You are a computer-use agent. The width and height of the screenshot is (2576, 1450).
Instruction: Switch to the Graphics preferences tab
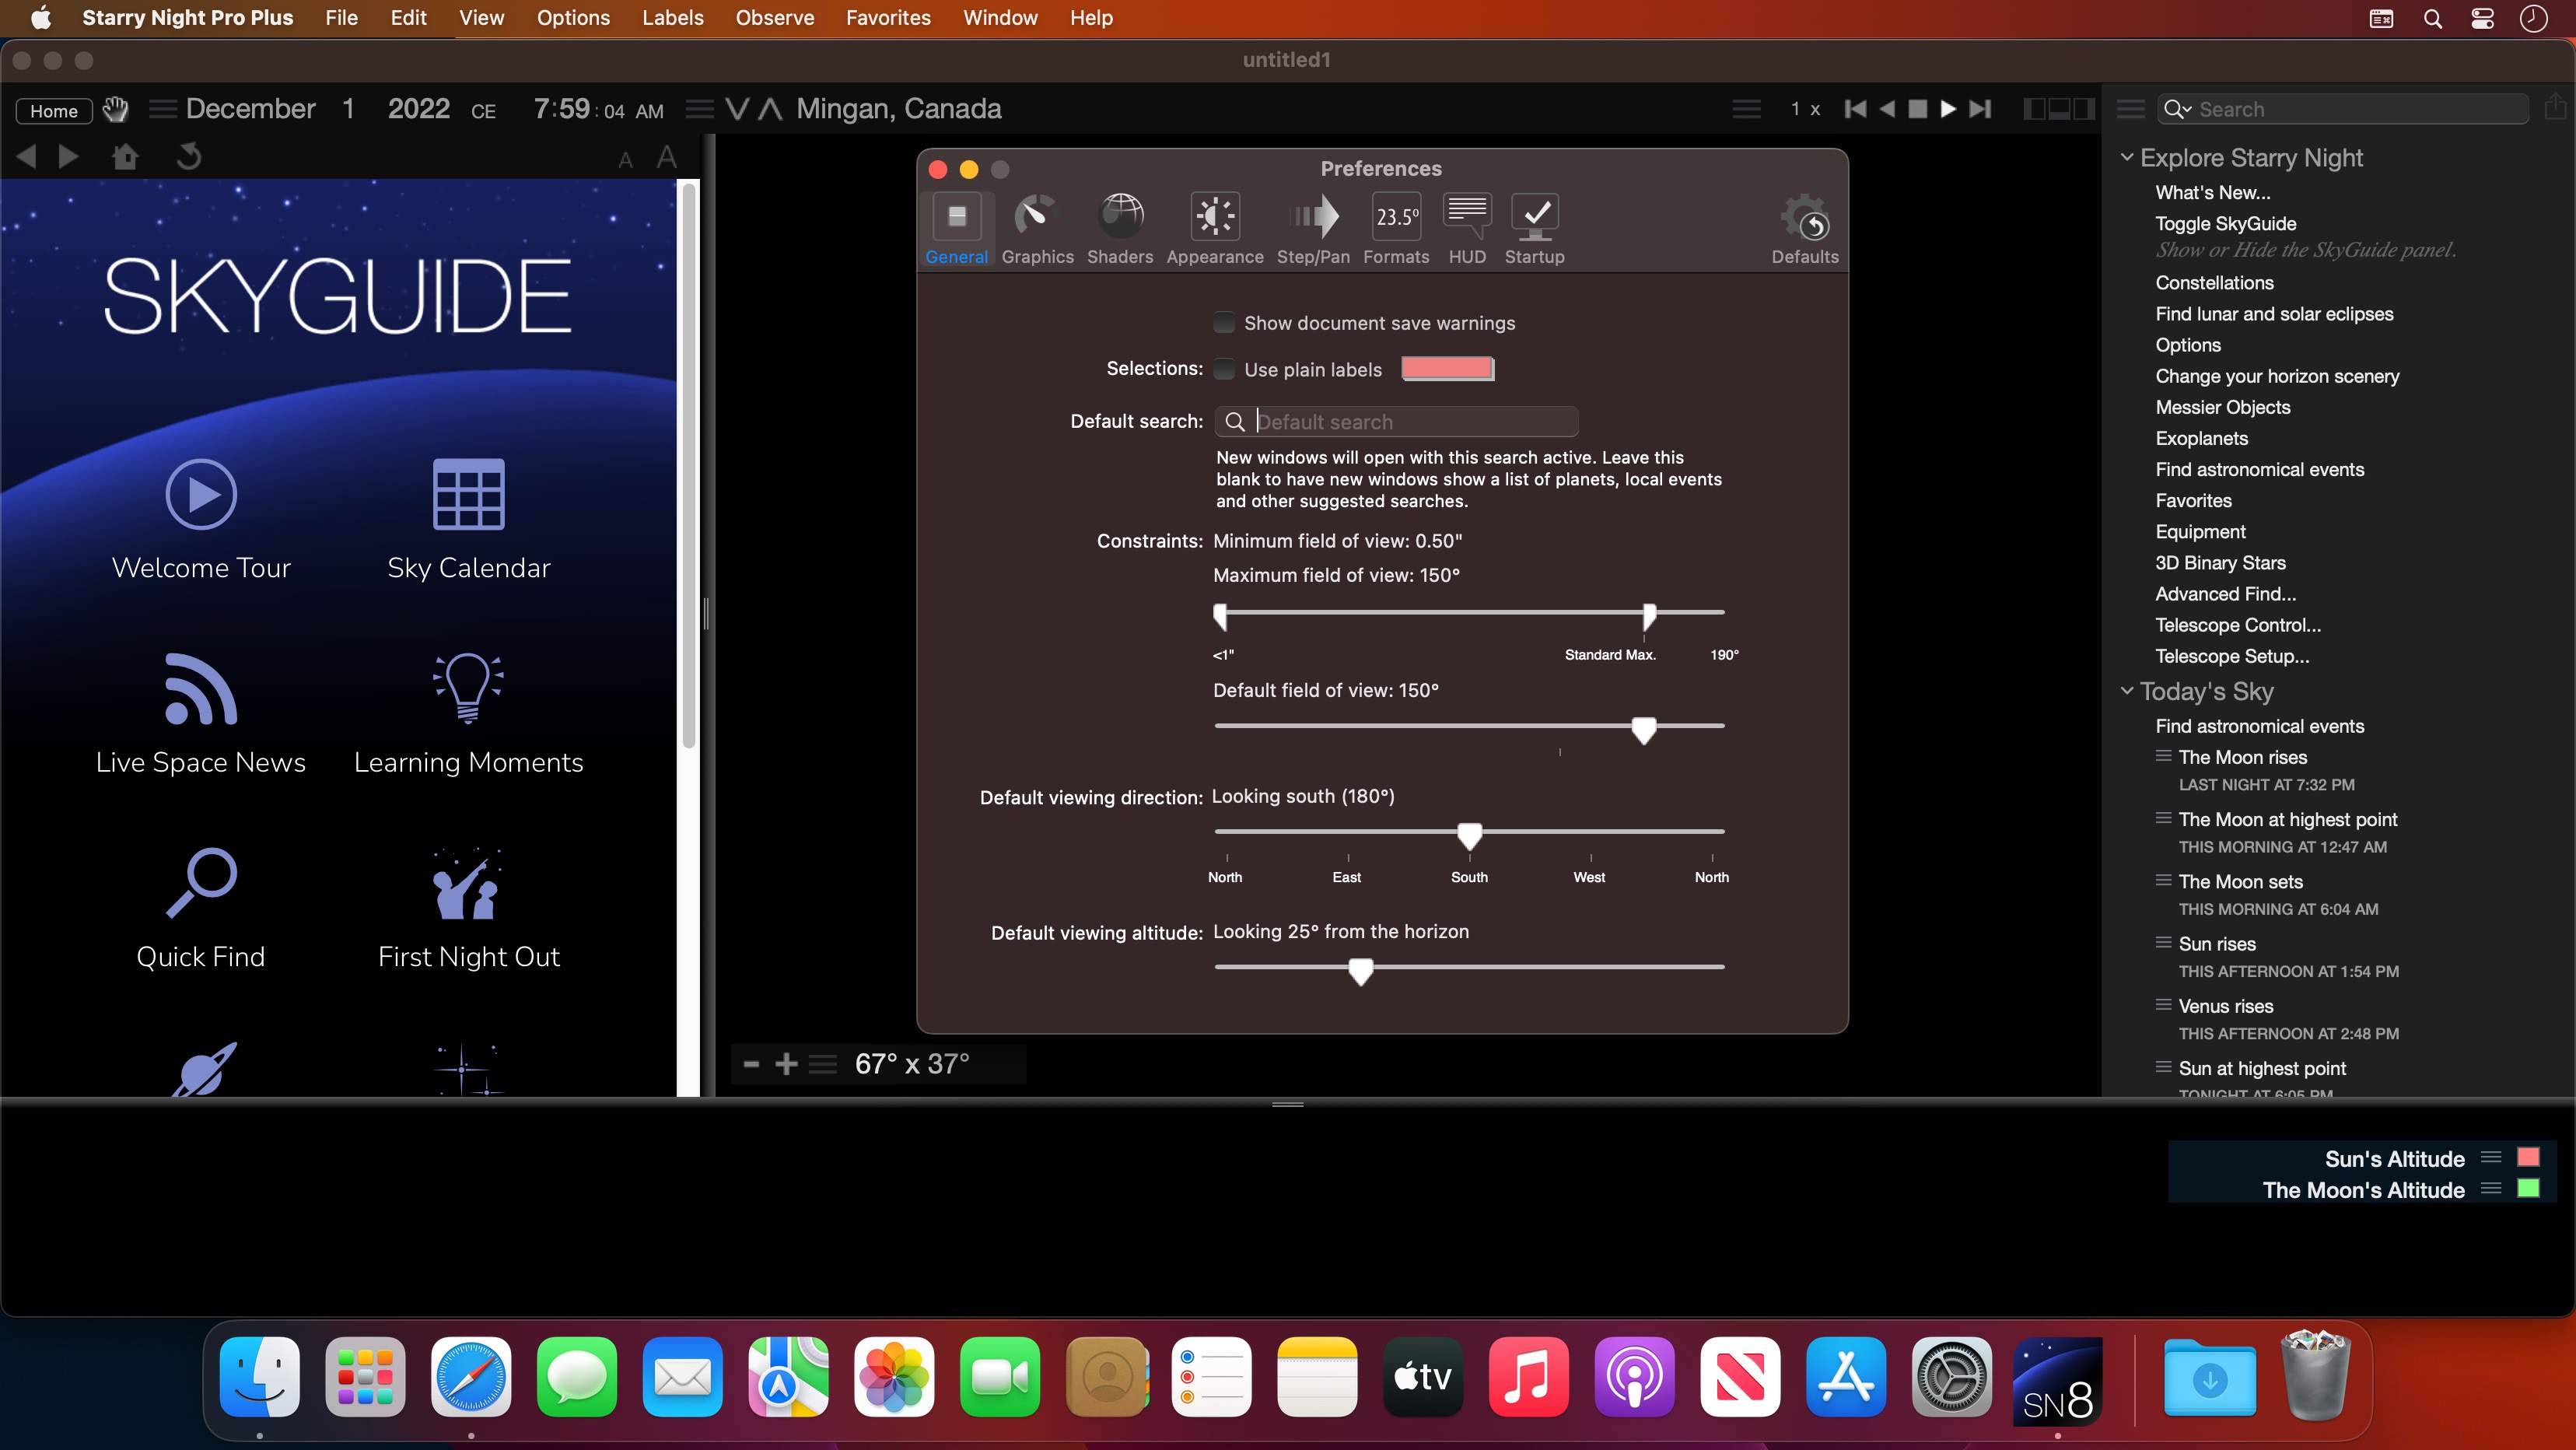(1037, 229)
